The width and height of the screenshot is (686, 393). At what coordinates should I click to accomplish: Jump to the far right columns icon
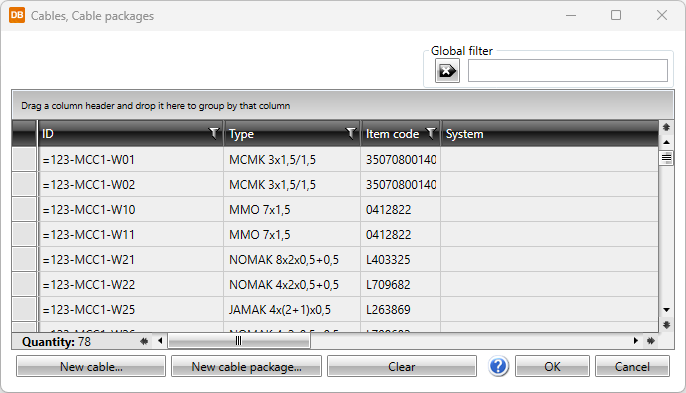pos(651,341)
